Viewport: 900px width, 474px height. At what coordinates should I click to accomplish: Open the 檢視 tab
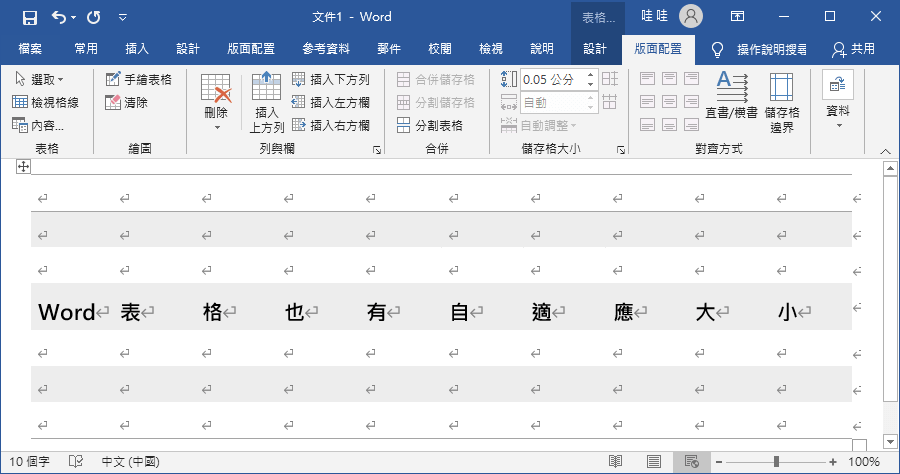(x=491, y=49)
